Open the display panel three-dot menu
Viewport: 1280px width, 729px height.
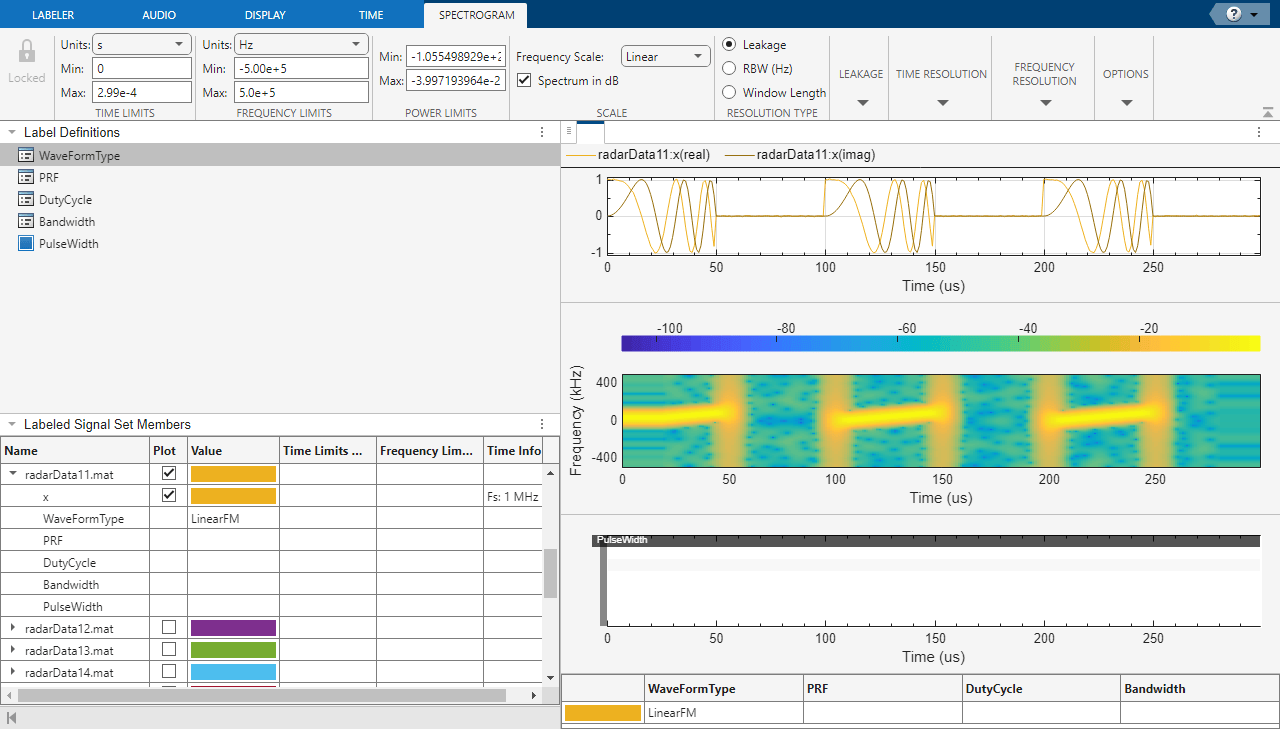1259,132
